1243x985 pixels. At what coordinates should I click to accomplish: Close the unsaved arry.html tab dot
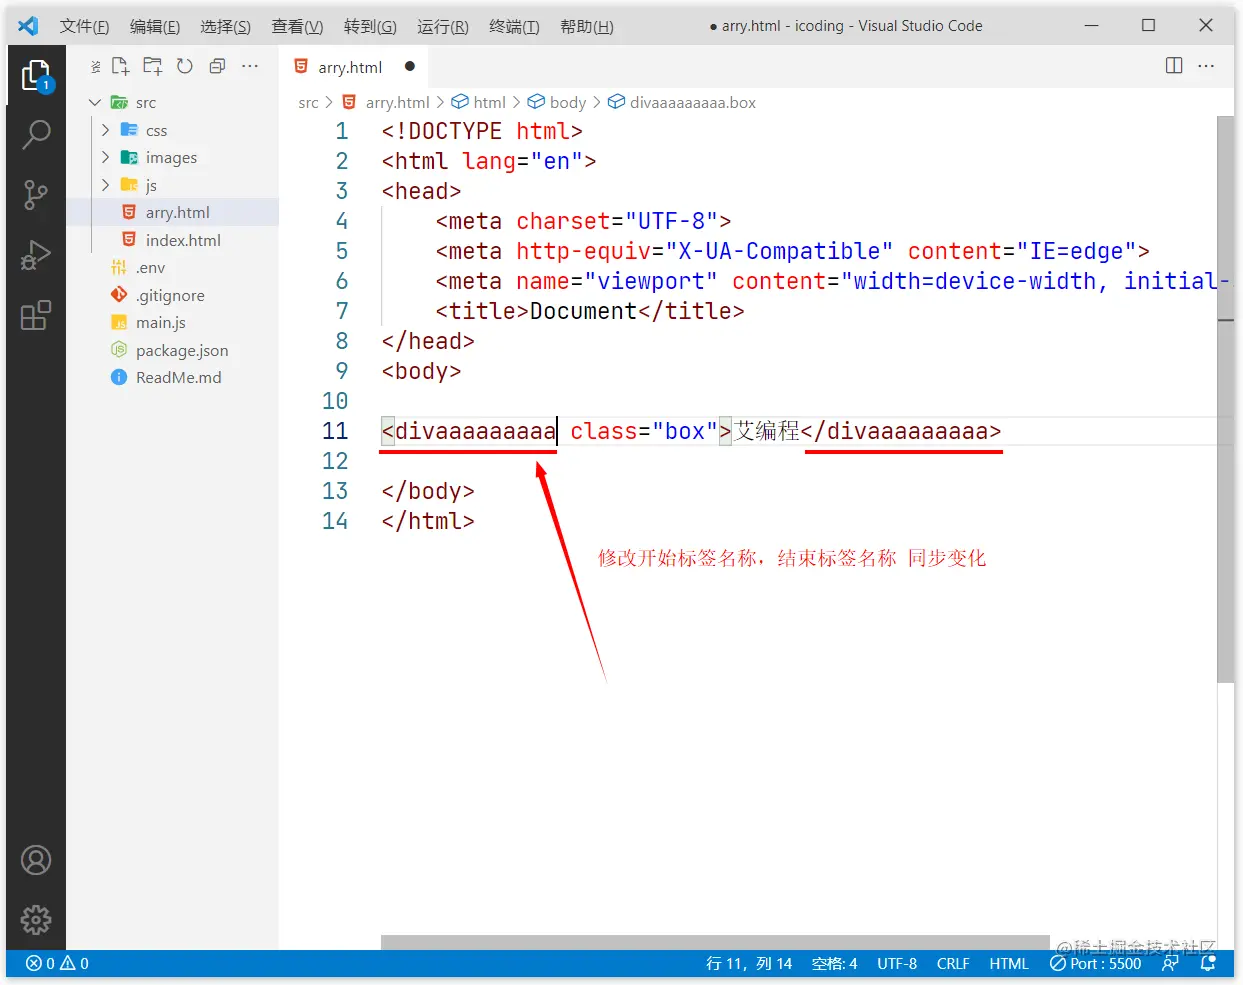(410, 66)
